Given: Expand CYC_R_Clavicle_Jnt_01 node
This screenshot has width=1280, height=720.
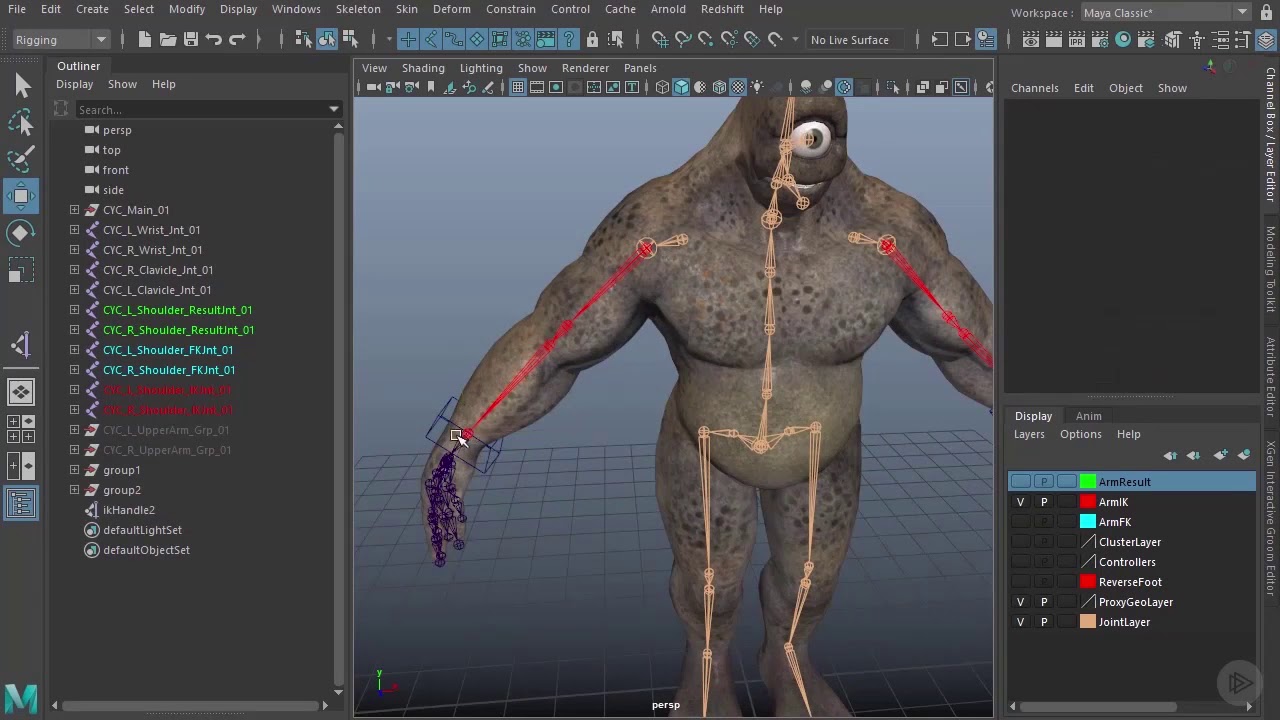Looking at the screenshot, I should (74, 270).
